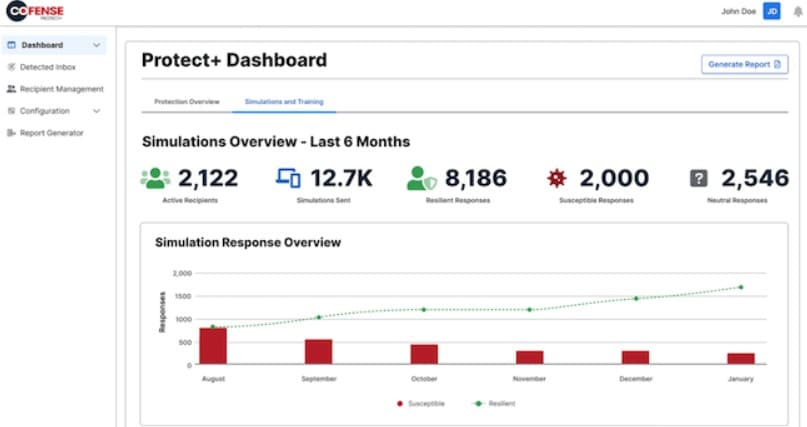The height and width of the screenshot is (427, 807).
Task: Click the Active Recipients group icon
Action: point(155,178)
